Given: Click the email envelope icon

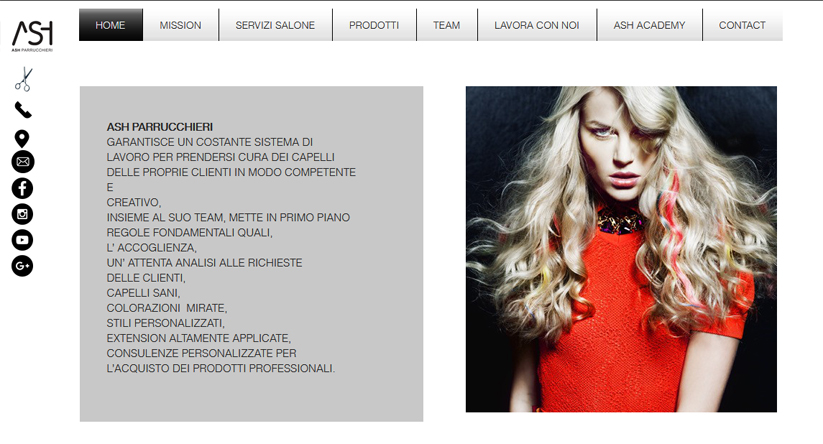Looking at the screenshot, I should (x=23, y=162).
